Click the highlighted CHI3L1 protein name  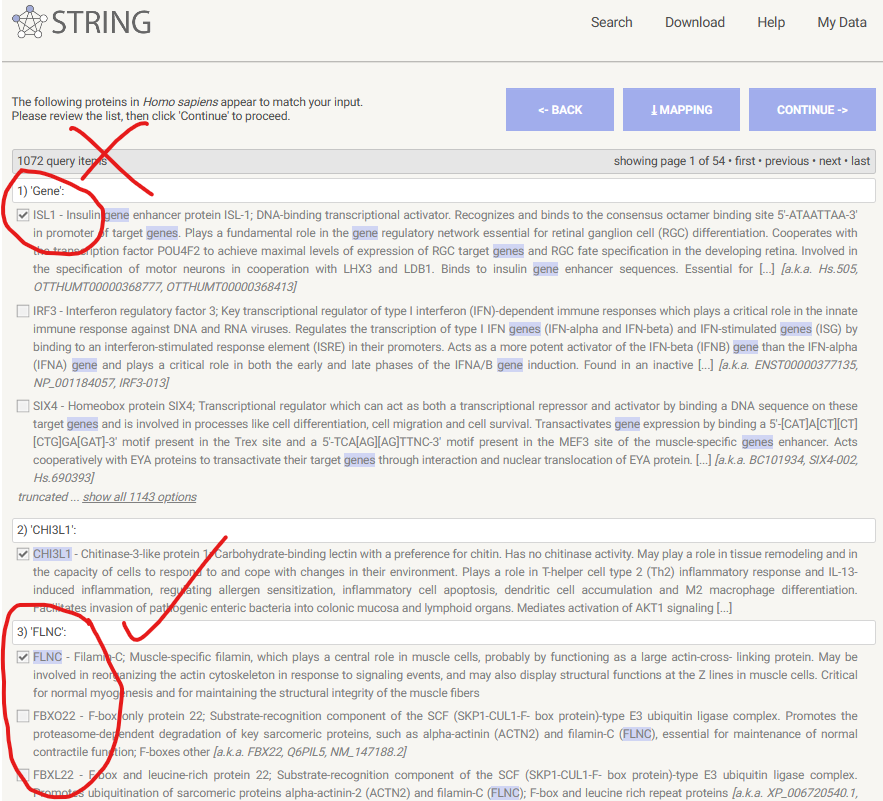click(52, 554)
